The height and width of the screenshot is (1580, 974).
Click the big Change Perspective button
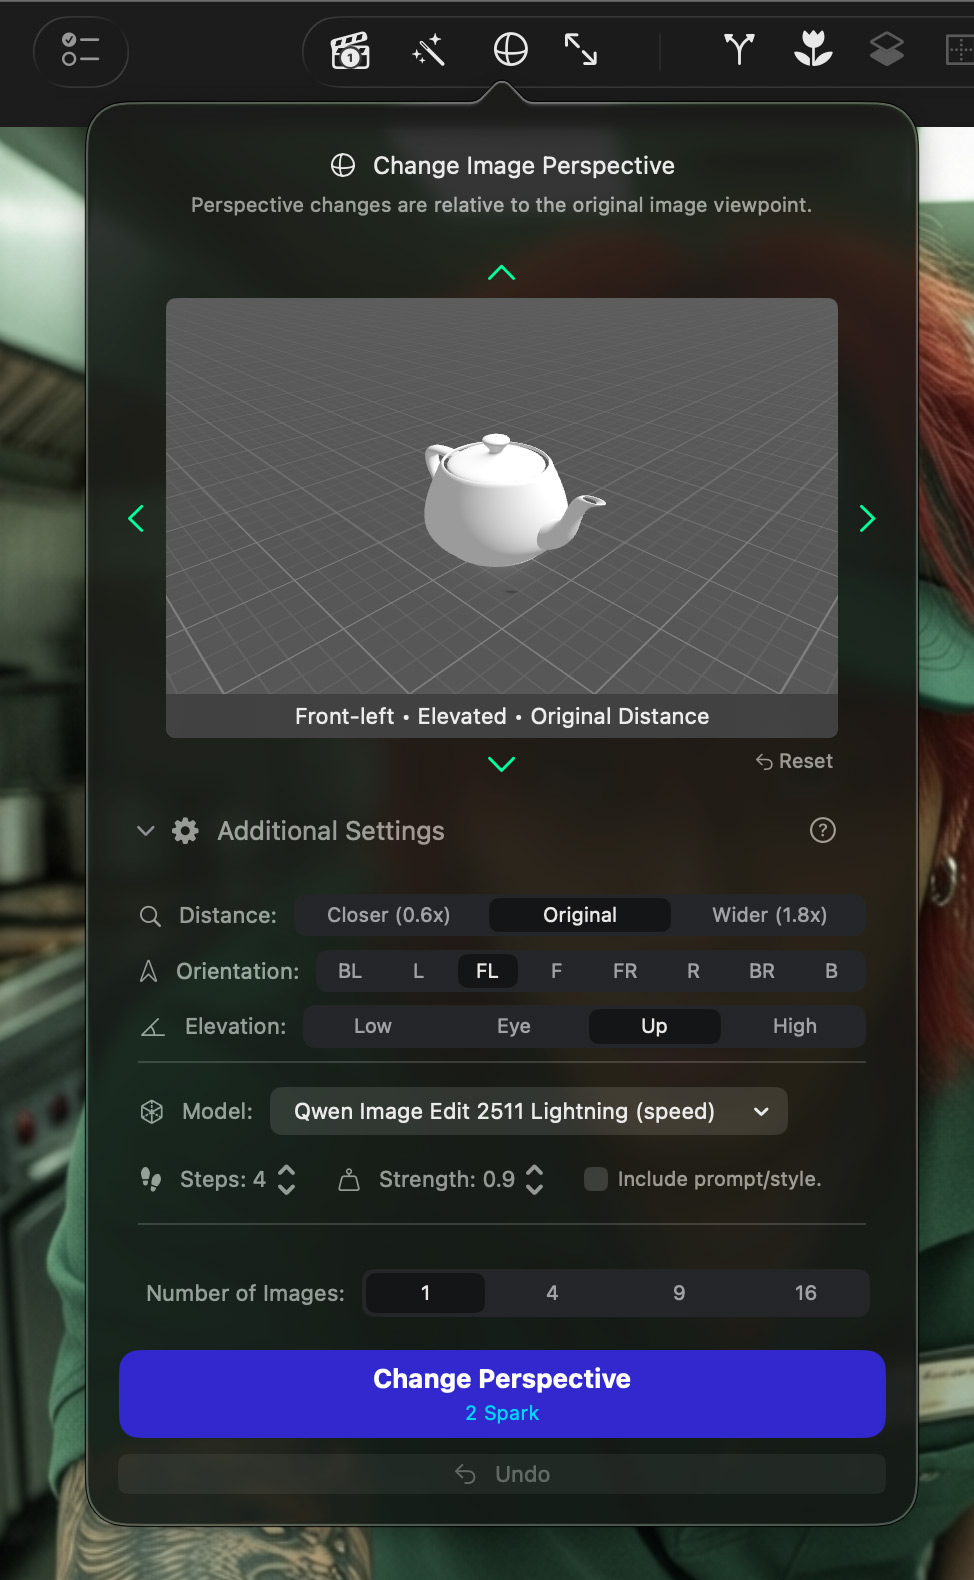pos(502,1393)
